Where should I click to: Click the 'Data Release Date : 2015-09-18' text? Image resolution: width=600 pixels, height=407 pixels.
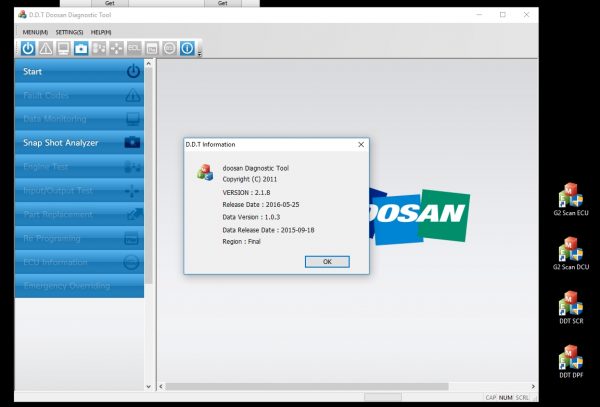tap(268, 230)
